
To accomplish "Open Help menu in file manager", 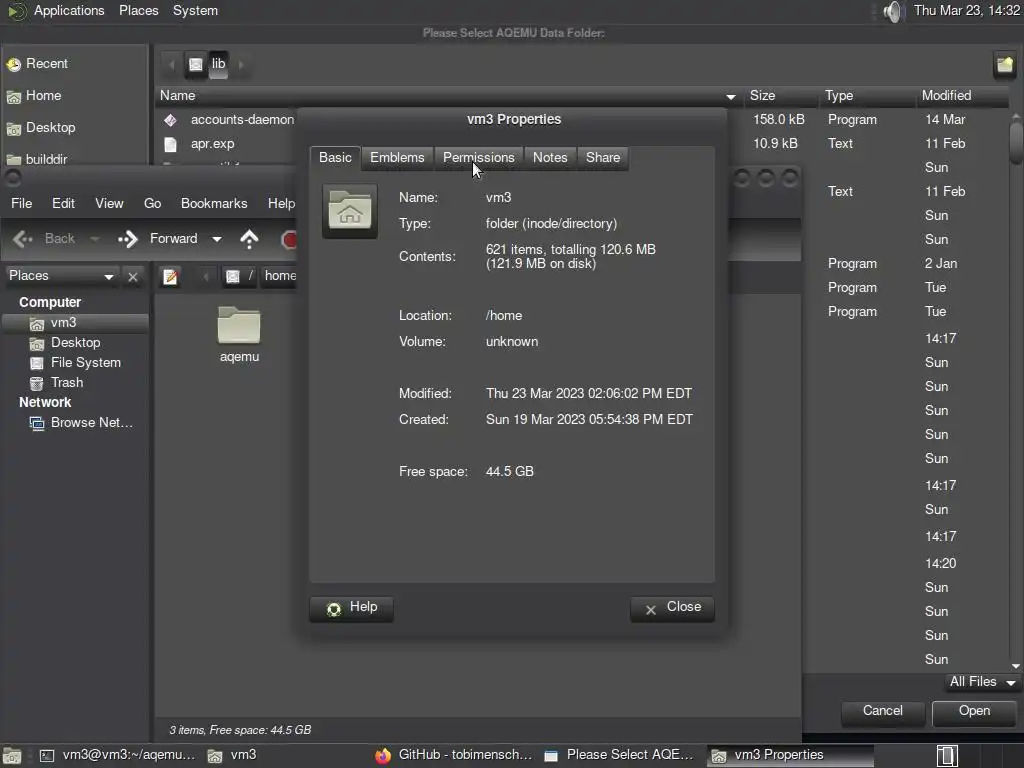I will (x=281, y=203).
